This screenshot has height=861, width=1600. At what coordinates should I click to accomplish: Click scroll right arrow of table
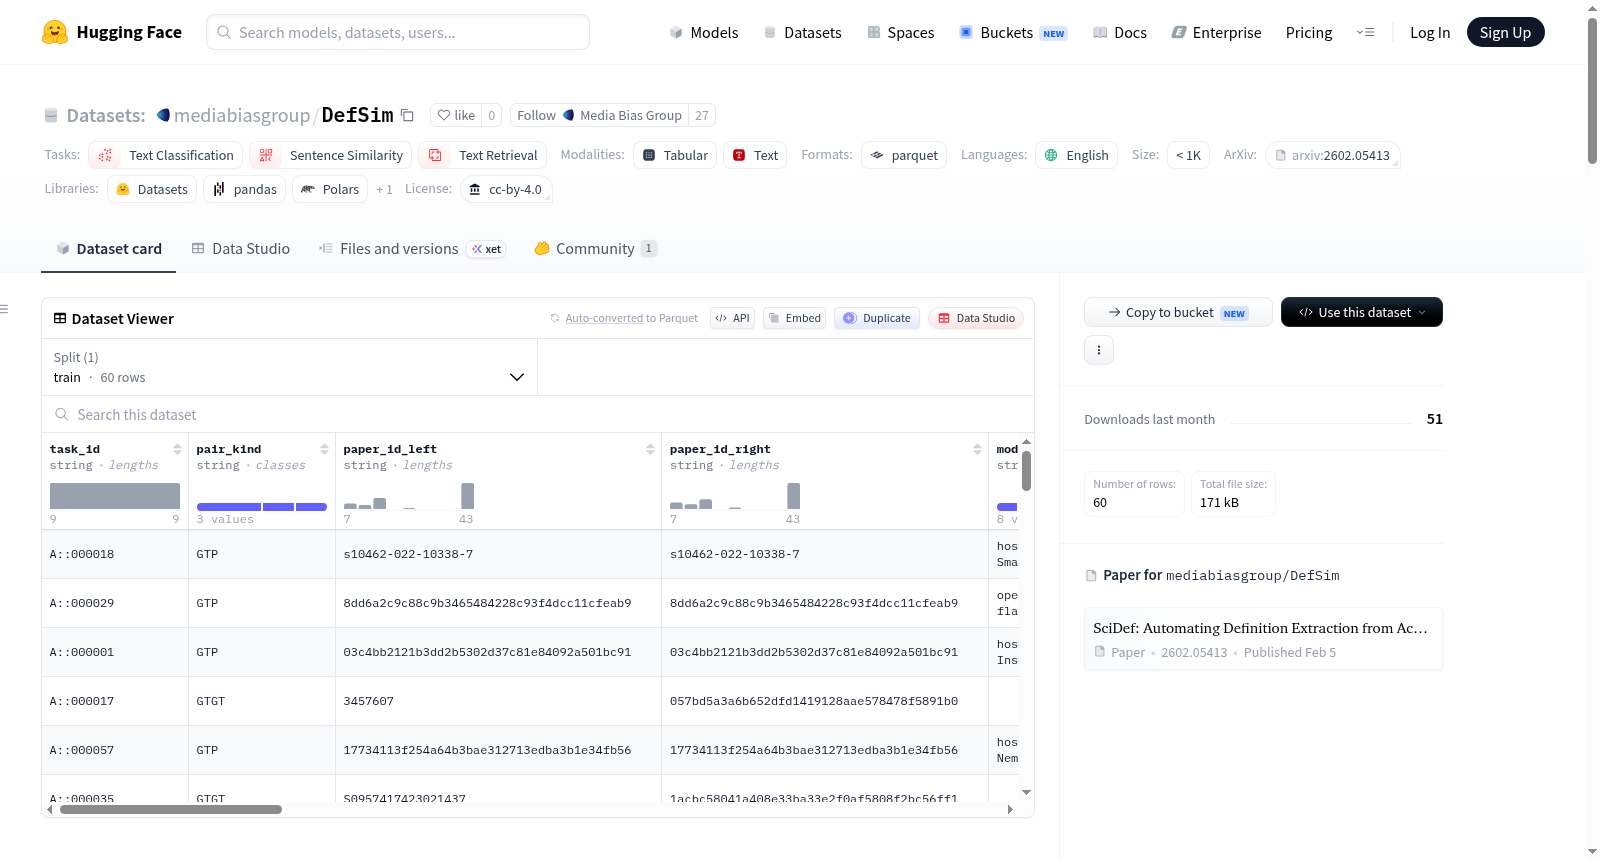tap(1010, 809)
